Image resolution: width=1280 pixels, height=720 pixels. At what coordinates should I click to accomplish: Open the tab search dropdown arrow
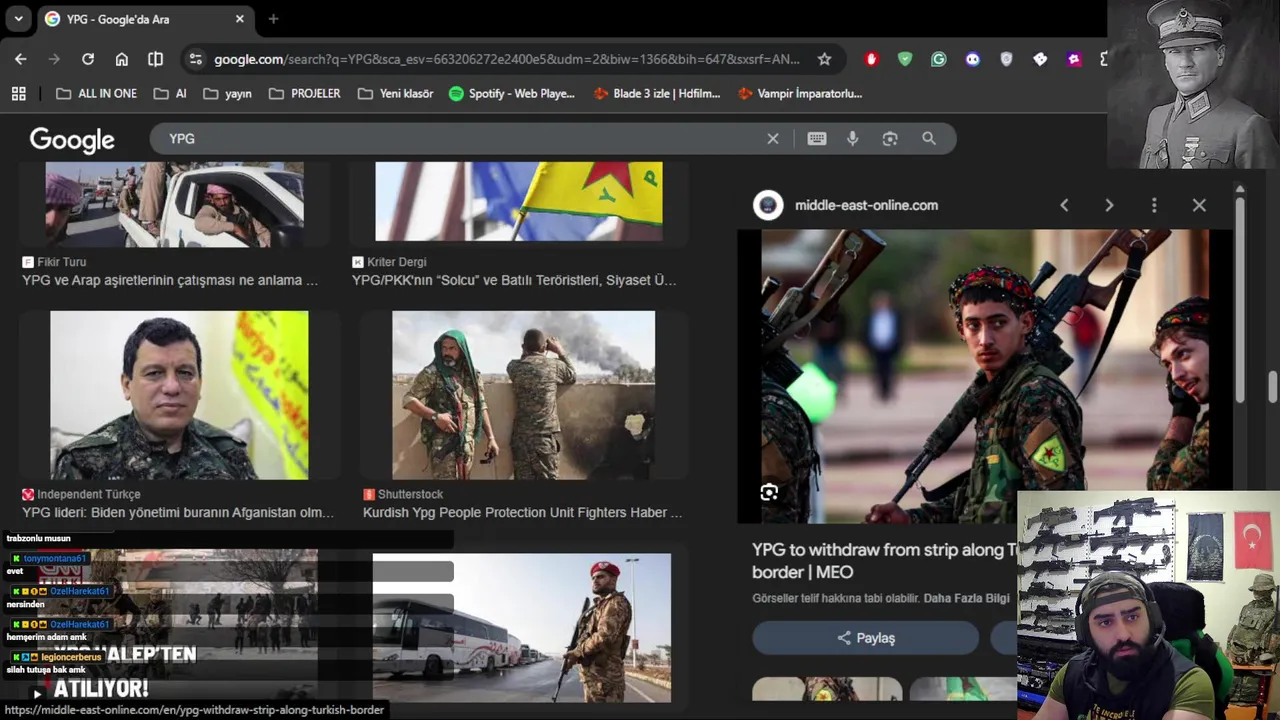18,19
